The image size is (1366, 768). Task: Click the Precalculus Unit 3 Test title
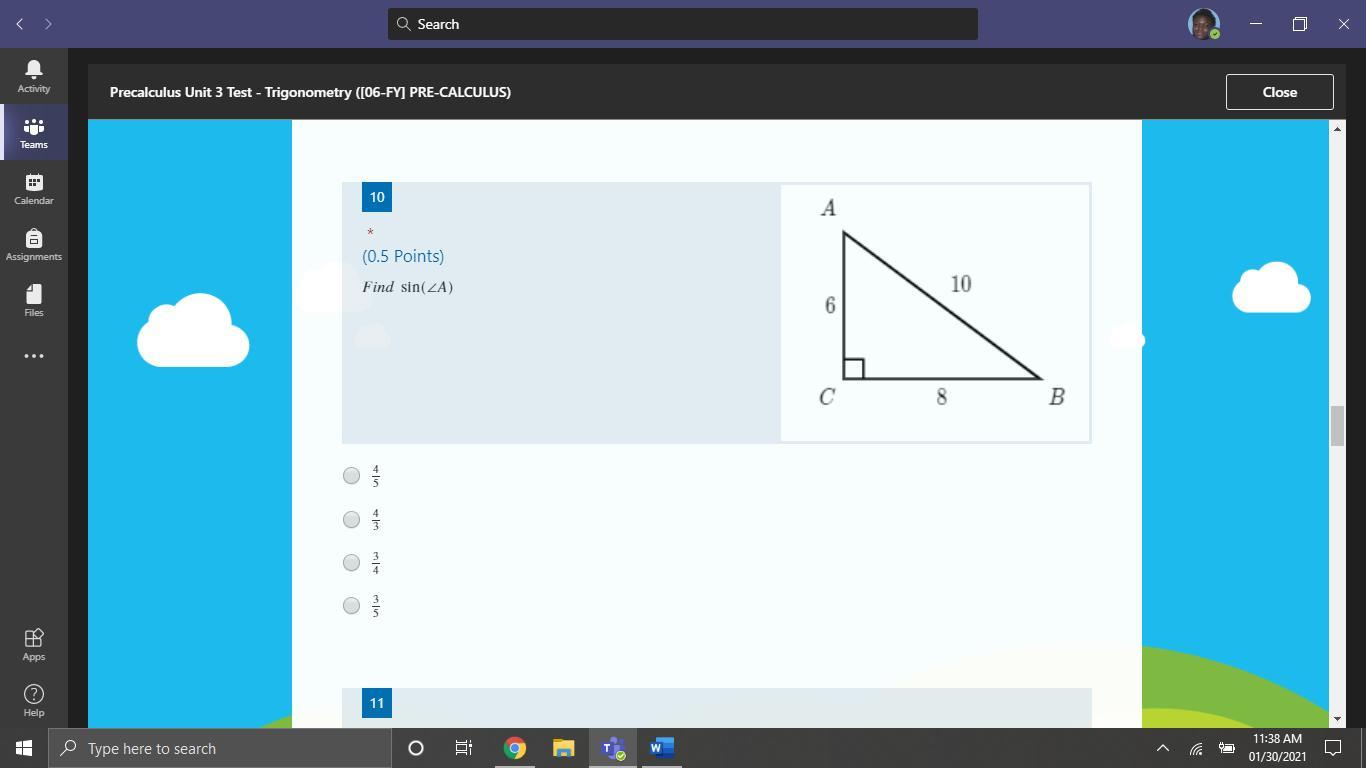[x=310, y=92]
